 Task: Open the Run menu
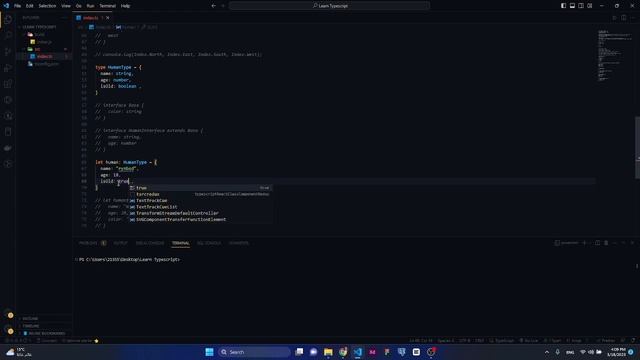(90, 6)
